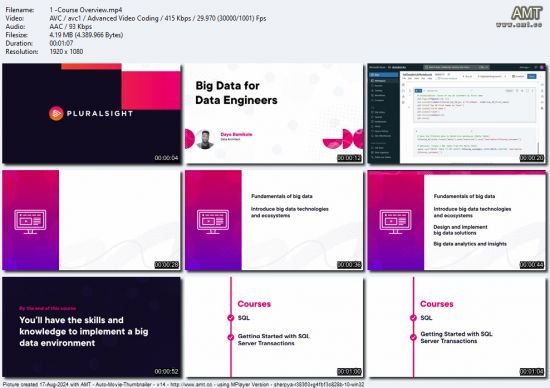550x388 pixels.
Task: Click 'Getting Started with SQL Server Transactions' at 00:01:04
Action: coord(456,337)
